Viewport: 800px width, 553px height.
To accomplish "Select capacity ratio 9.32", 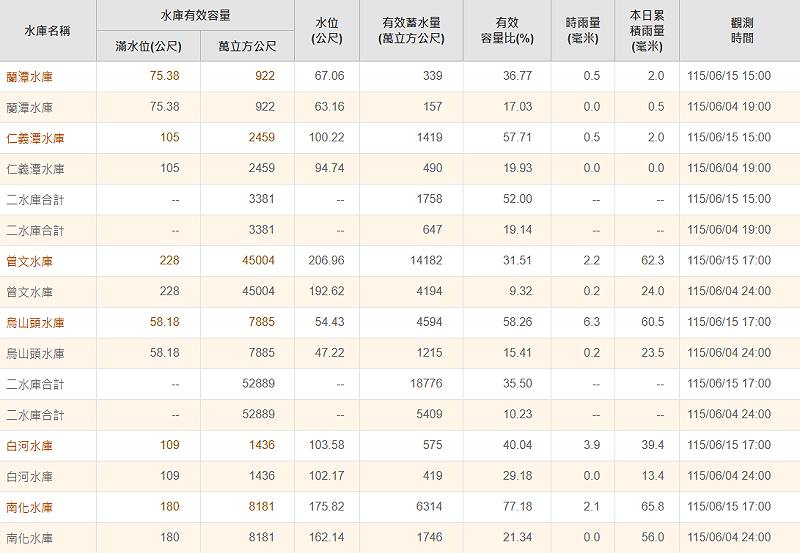I will (520, 291).
